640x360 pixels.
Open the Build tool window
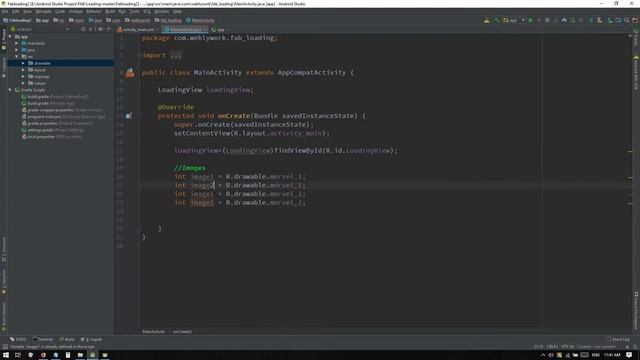[67, 339]
